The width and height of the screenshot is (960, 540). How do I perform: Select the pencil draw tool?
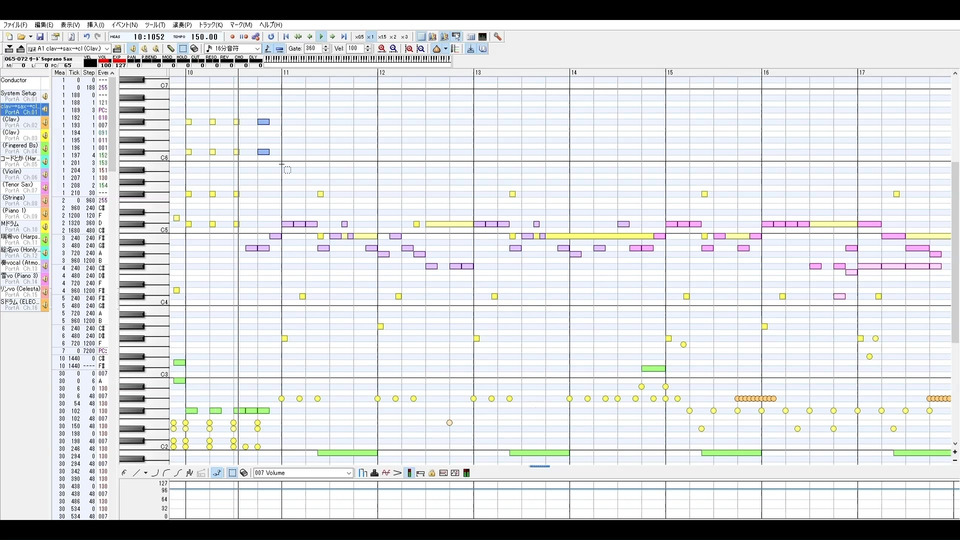[171, 48]
